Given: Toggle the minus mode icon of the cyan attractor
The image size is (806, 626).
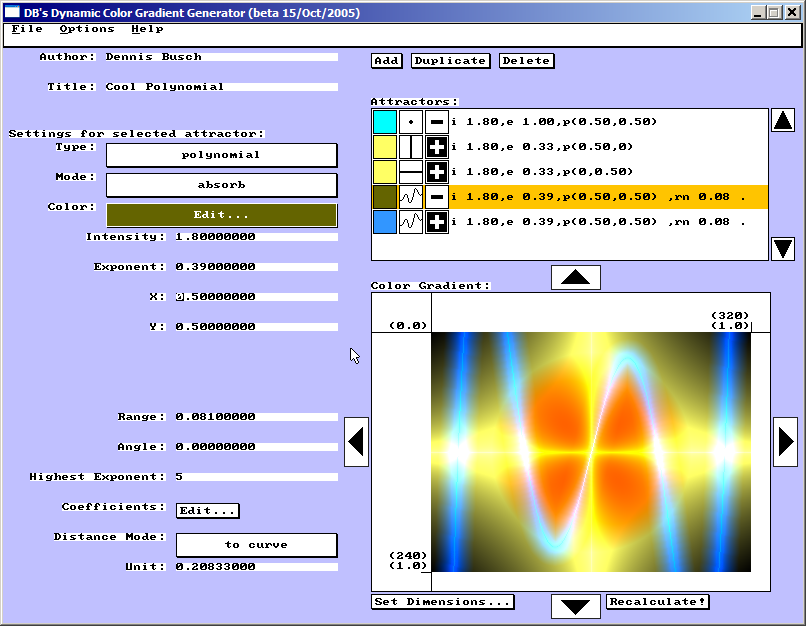Looking at the screenshot, I should [436, 122].
